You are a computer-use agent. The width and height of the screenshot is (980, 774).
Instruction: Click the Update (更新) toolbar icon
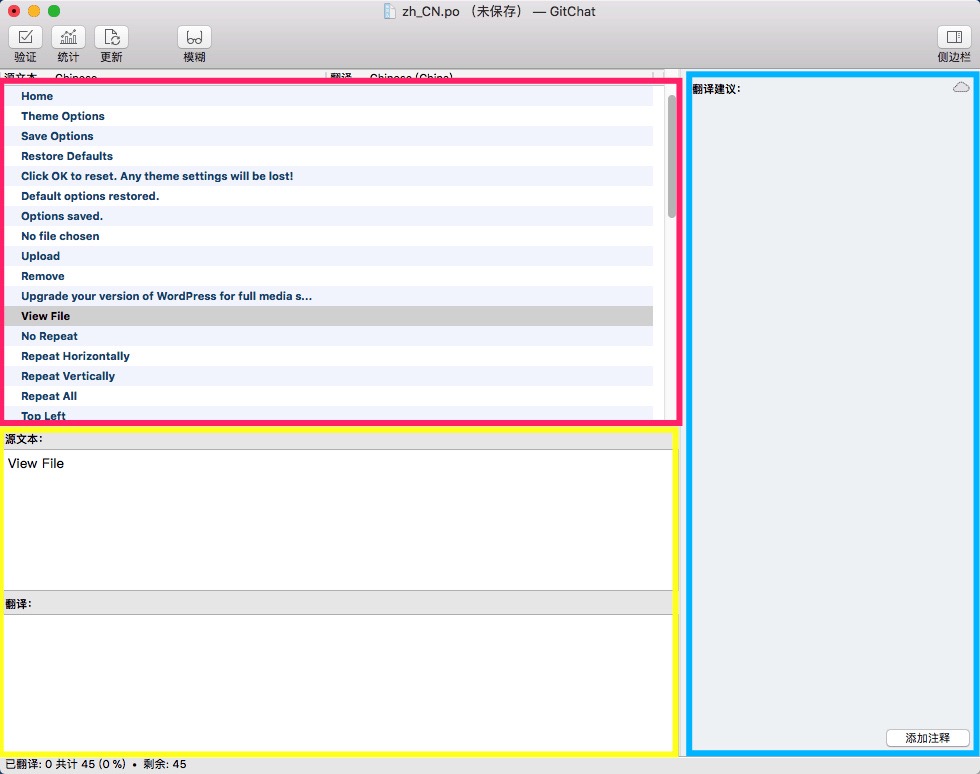111,38
